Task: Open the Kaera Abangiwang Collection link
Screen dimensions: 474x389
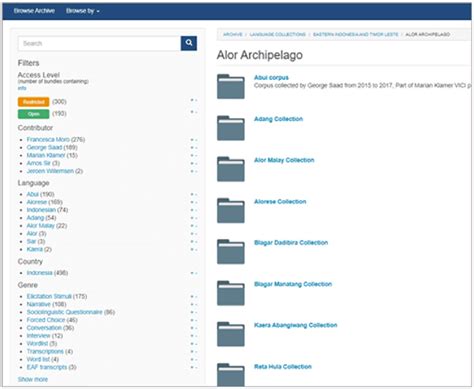Action: 296,325
